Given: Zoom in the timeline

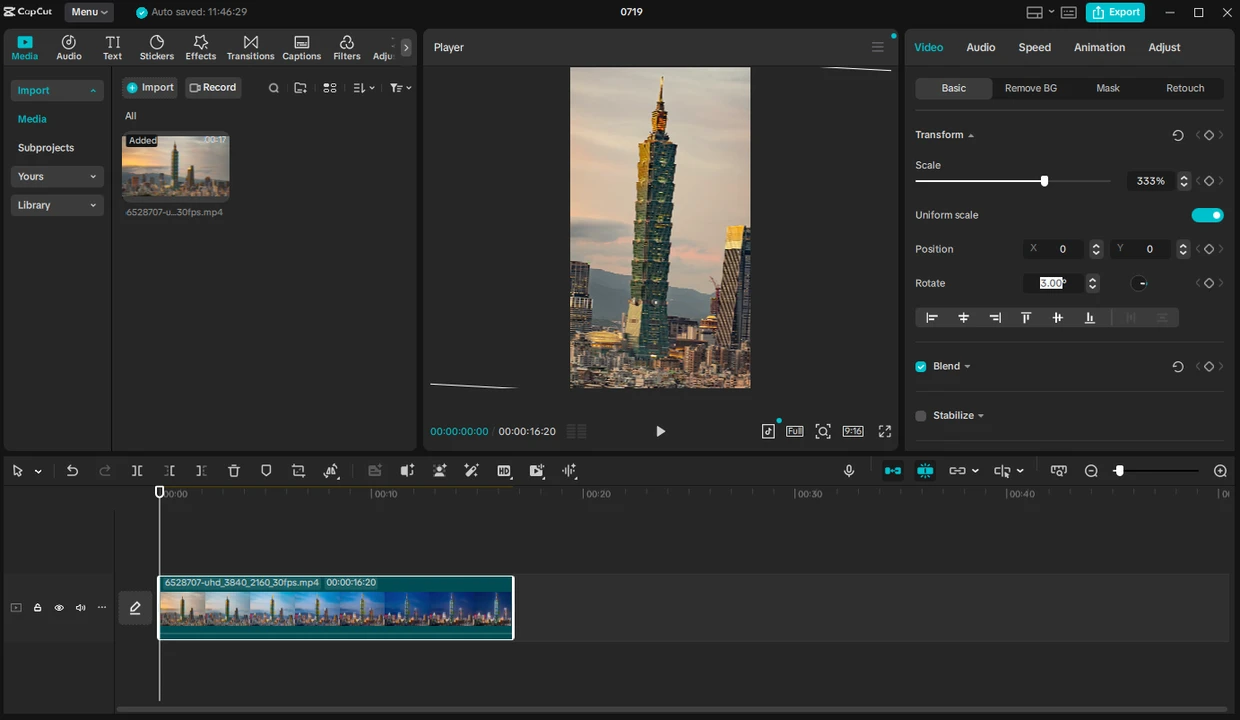Looking at the screenshot, I should pyautogui.click(x=1220, y=471).
